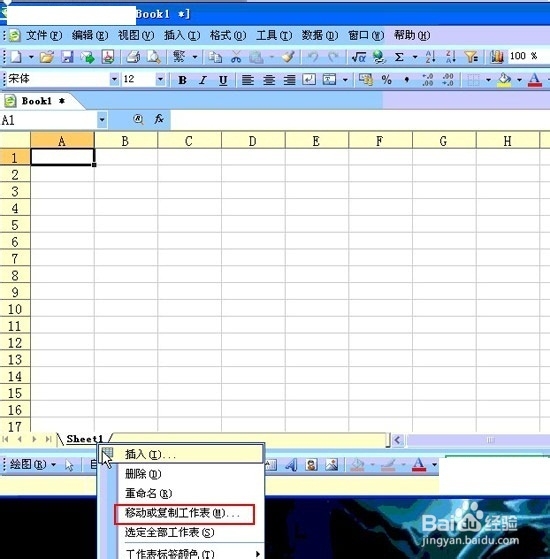Toggle italic formatting

point(203,80)
